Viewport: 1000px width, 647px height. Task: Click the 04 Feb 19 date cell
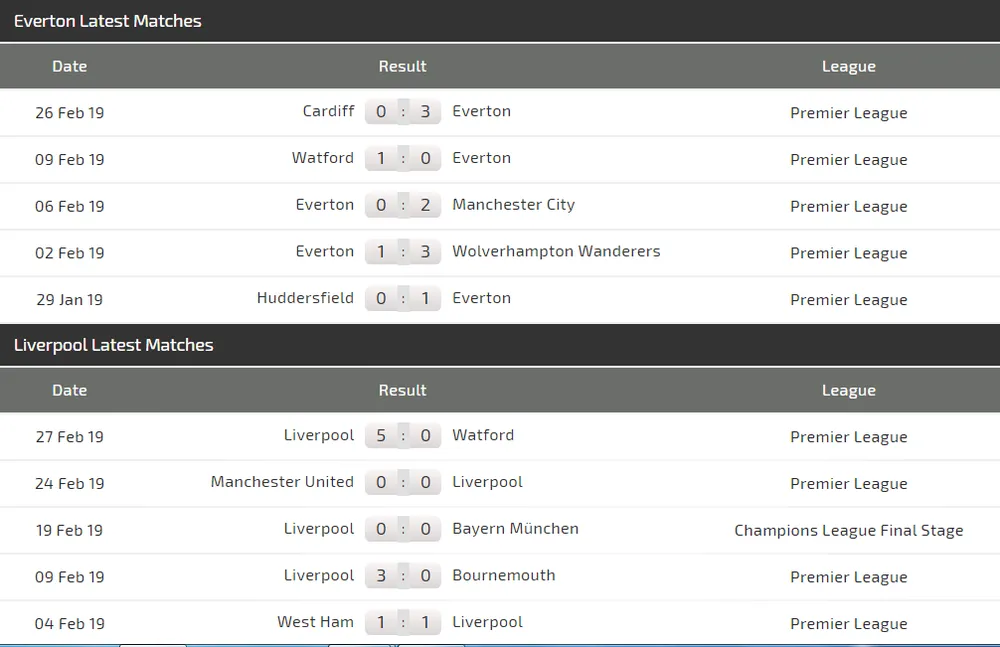(x=69, y=623)
